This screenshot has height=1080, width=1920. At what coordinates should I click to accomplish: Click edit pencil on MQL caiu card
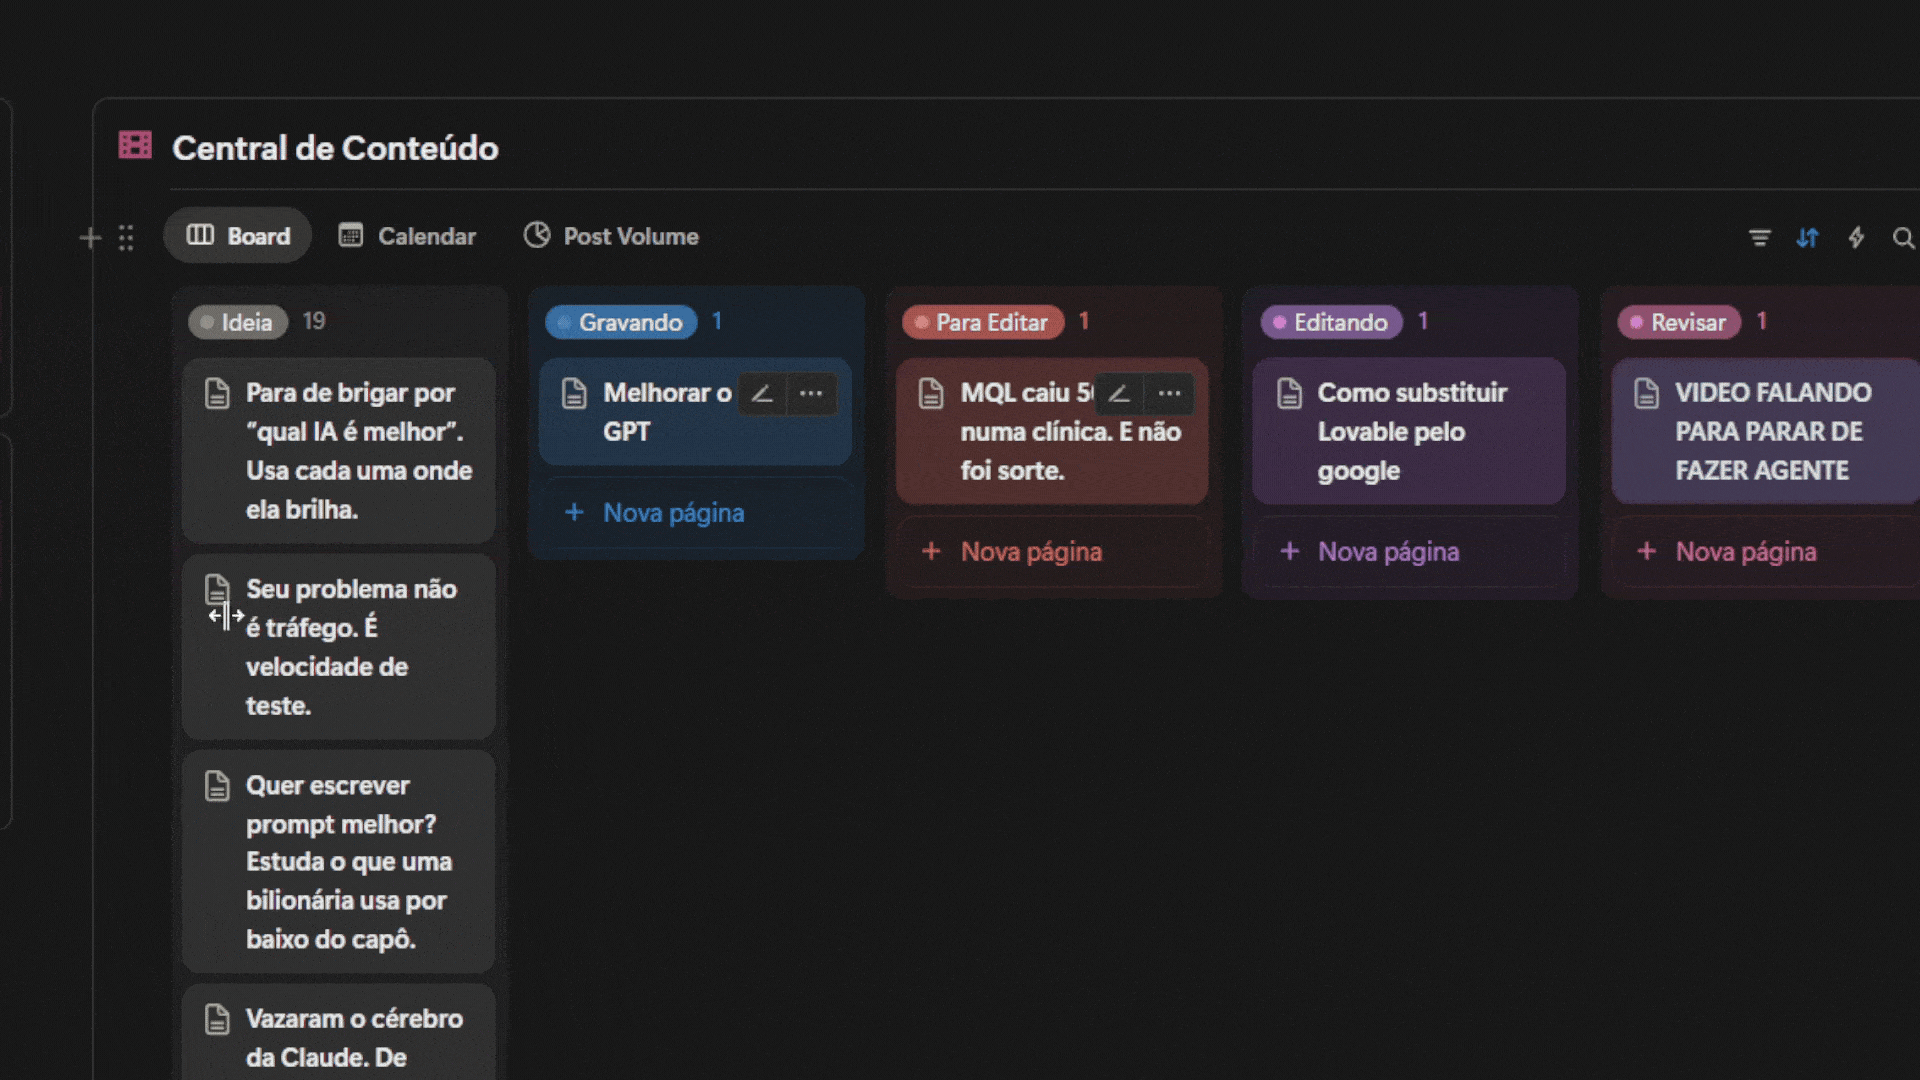[x=1119, y=394]
